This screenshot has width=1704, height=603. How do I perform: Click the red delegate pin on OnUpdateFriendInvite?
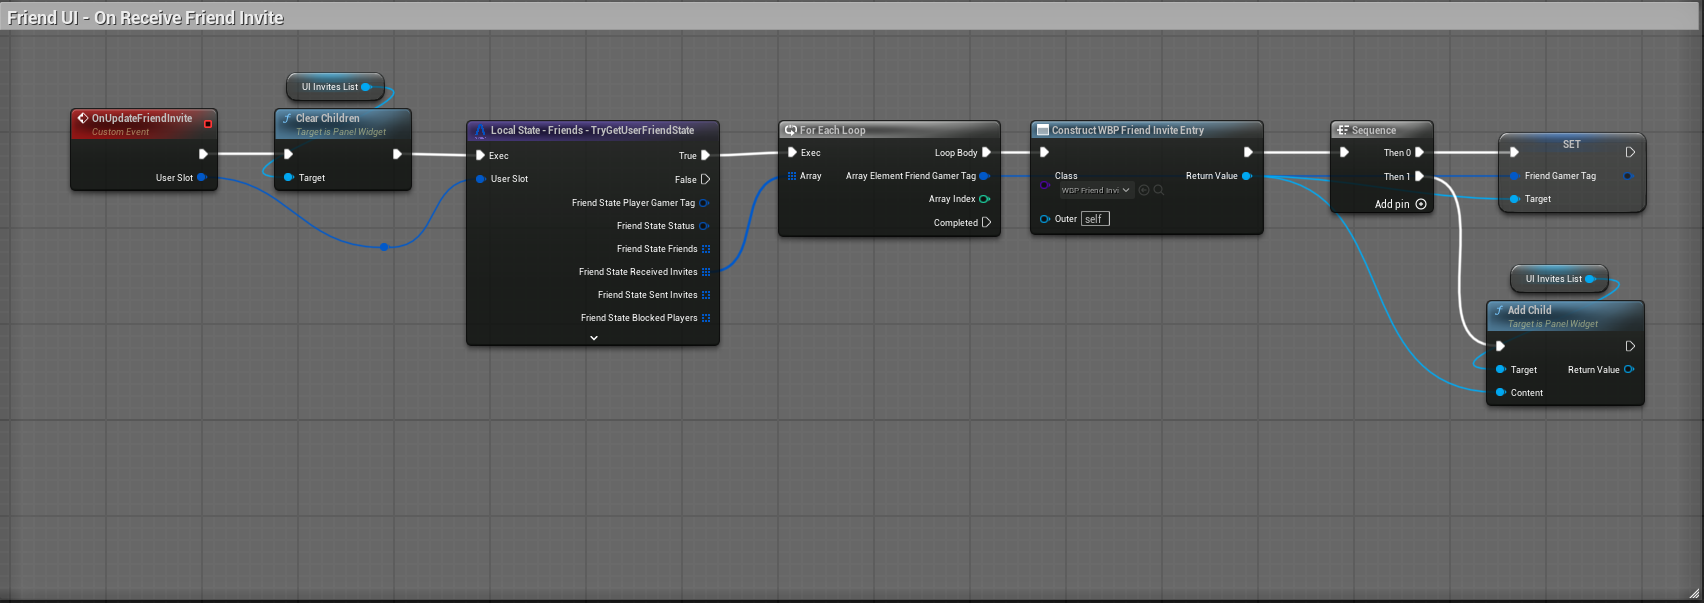click(208, 124)
